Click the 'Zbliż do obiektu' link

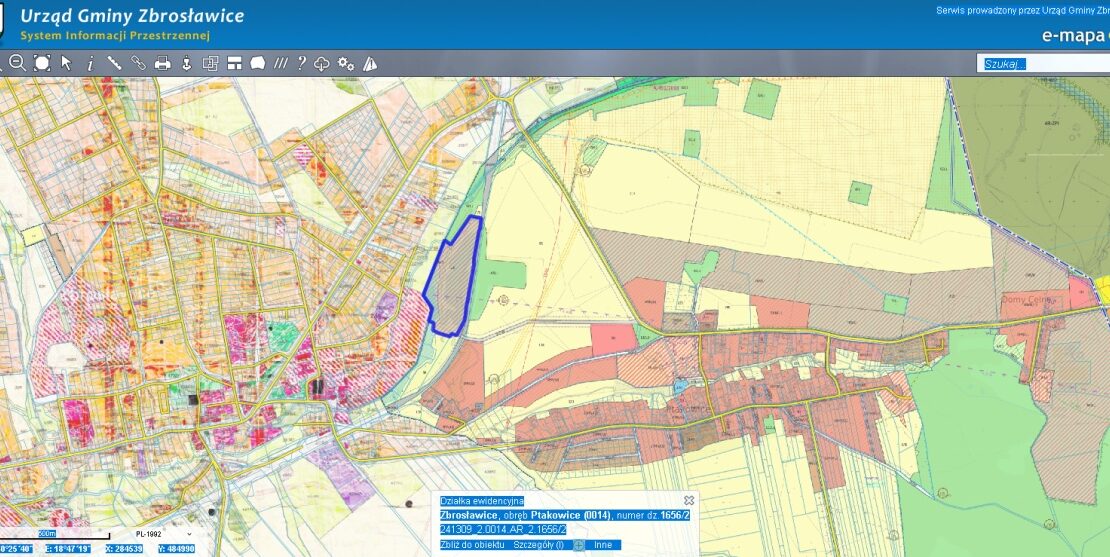click(x=473, y=545)
